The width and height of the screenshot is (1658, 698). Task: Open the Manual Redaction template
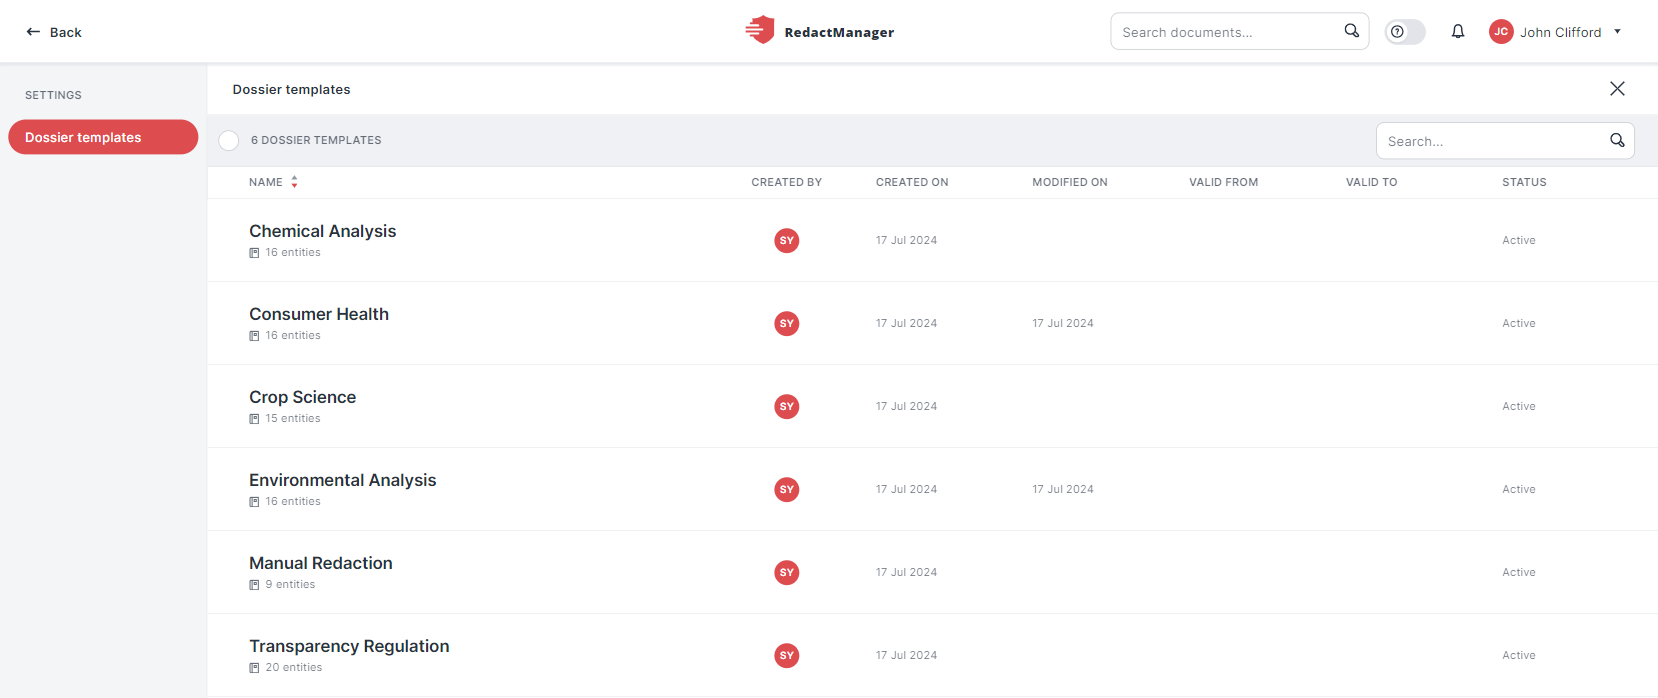coord(320,563)
